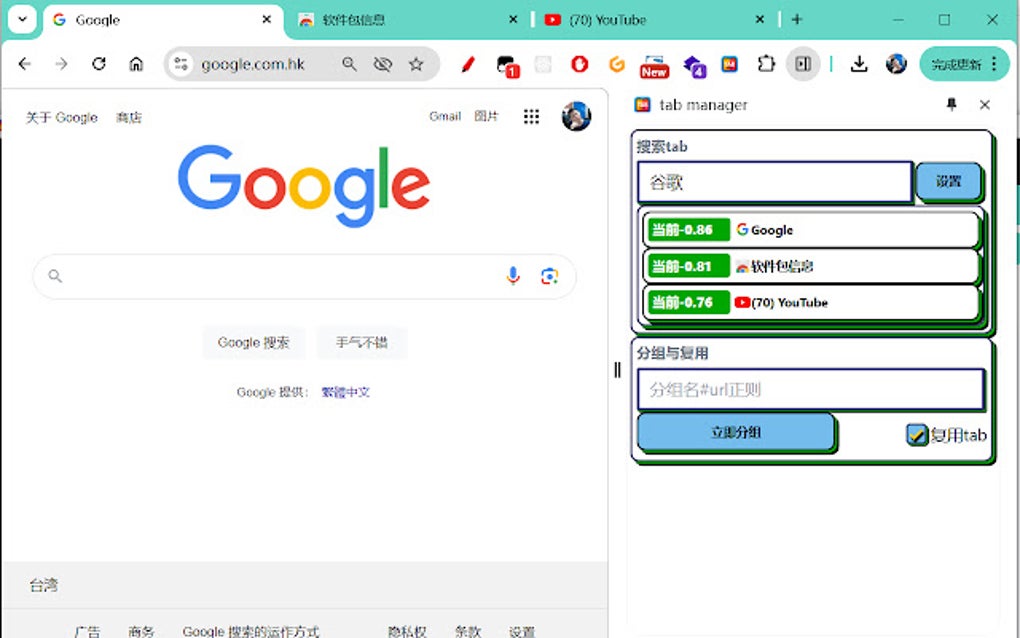Open the tab search dropdown arrow
The image size is (1020, 638).
[x=22, y=19]
